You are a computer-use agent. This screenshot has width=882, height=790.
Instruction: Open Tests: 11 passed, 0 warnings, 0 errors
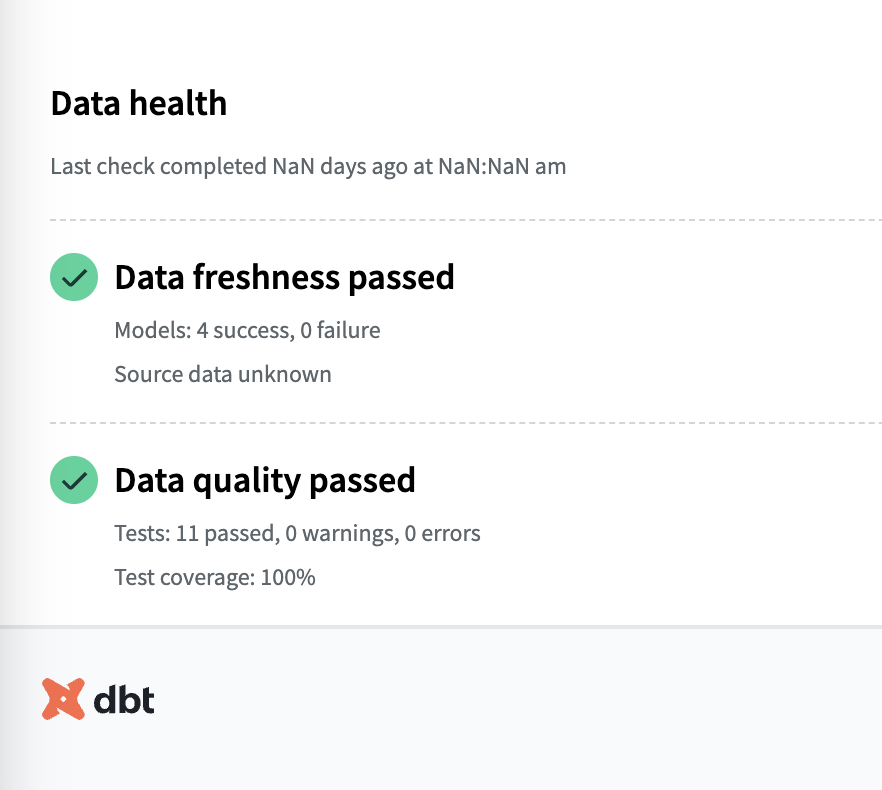[x=297, y=533]
